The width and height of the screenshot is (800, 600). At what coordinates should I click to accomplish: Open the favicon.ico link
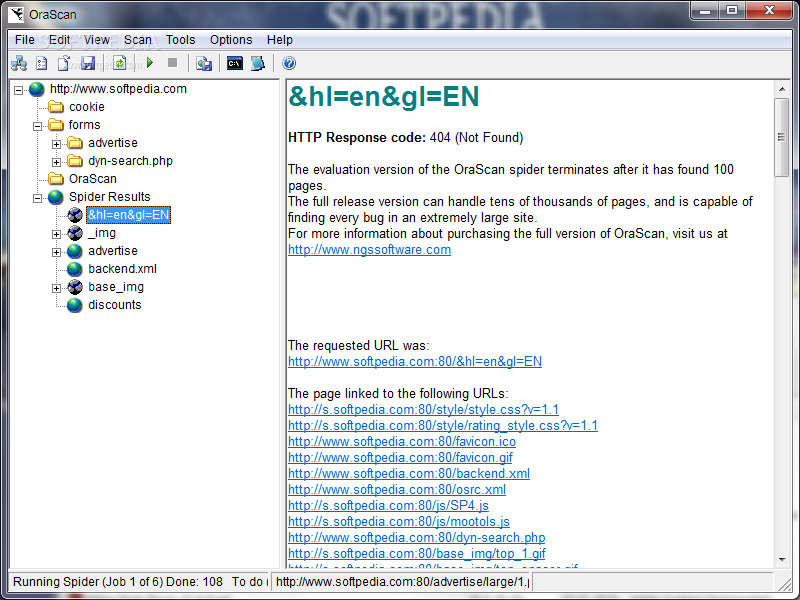(402, 442)
